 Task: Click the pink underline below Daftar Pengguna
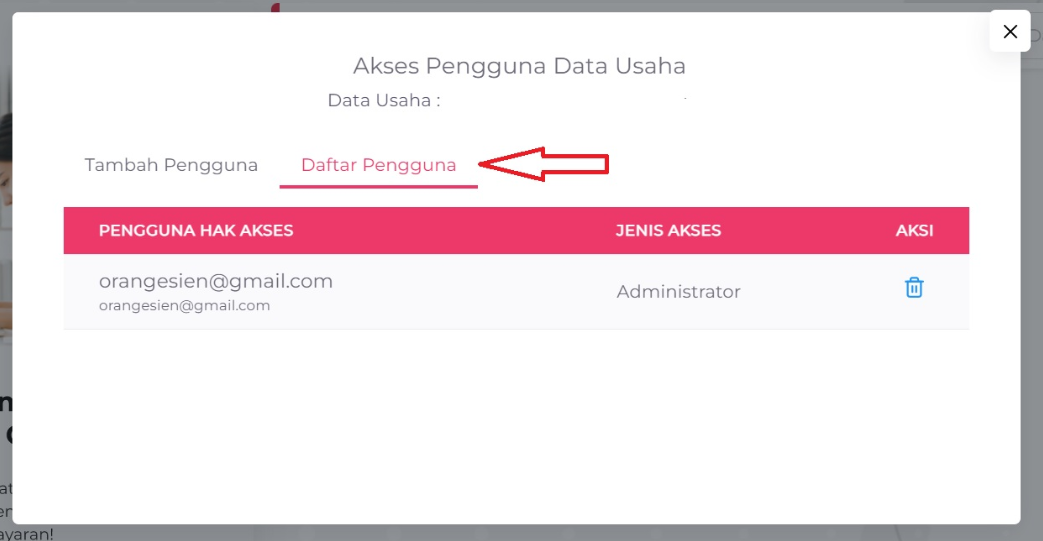coord(378,186)
